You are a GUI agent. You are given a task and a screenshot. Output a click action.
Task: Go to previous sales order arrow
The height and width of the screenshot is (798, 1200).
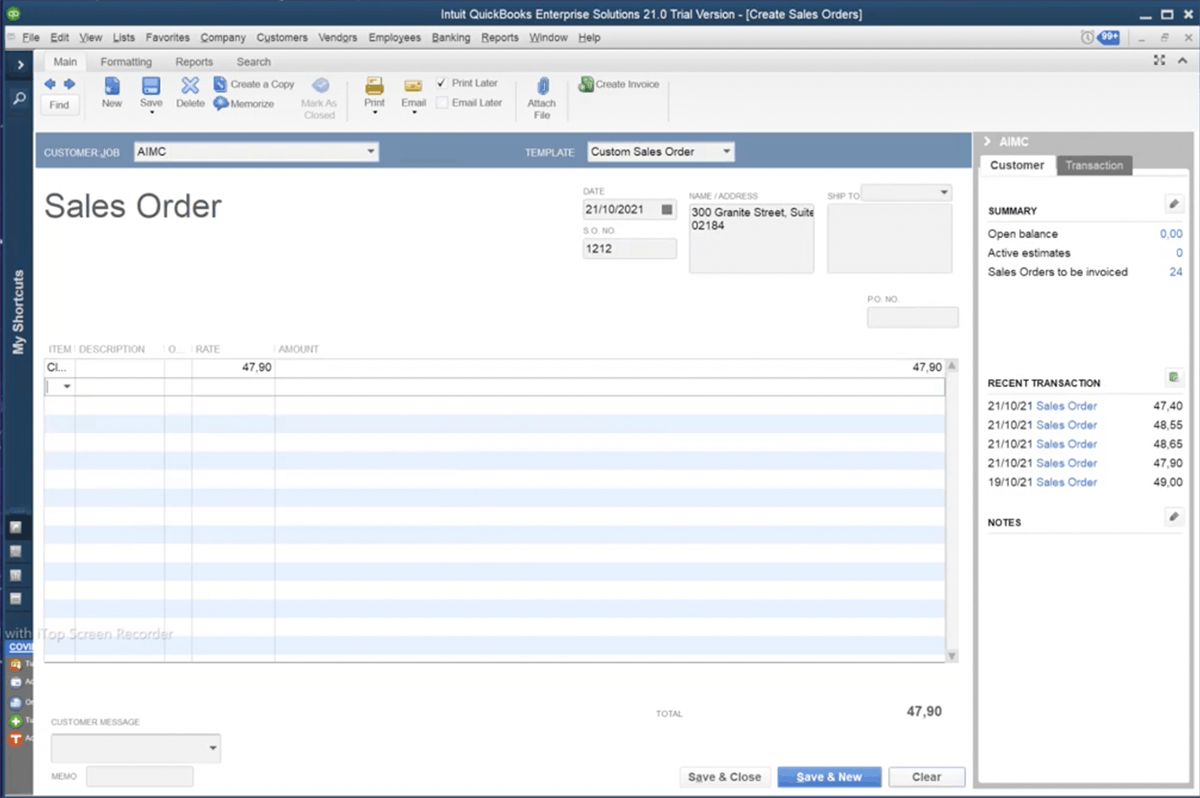(50, 84)
